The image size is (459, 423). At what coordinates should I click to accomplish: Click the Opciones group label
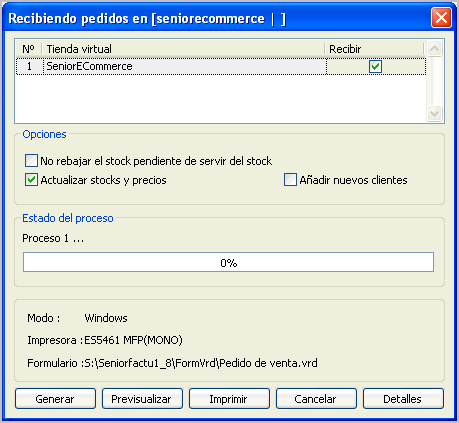(44, 134)
